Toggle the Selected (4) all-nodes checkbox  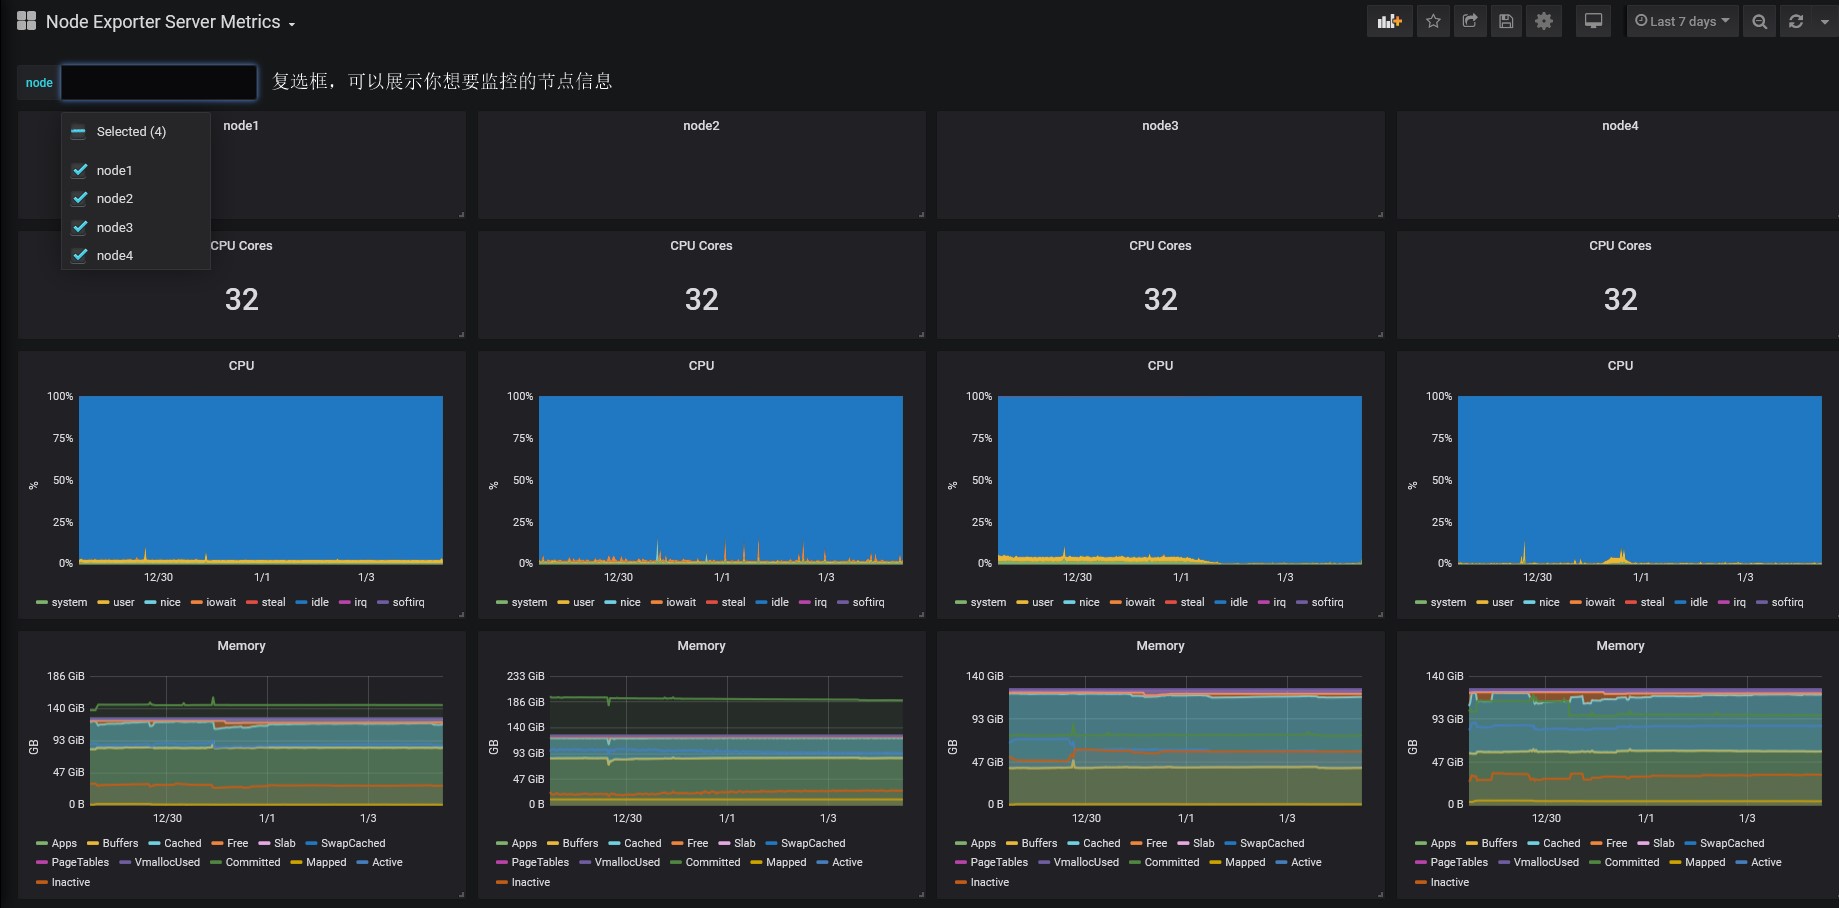pos(79,132)
